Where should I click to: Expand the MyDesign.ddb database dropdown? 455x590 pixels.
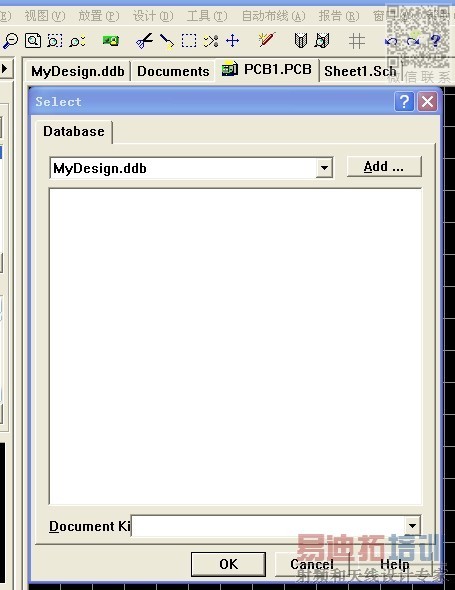pos(324,168)
